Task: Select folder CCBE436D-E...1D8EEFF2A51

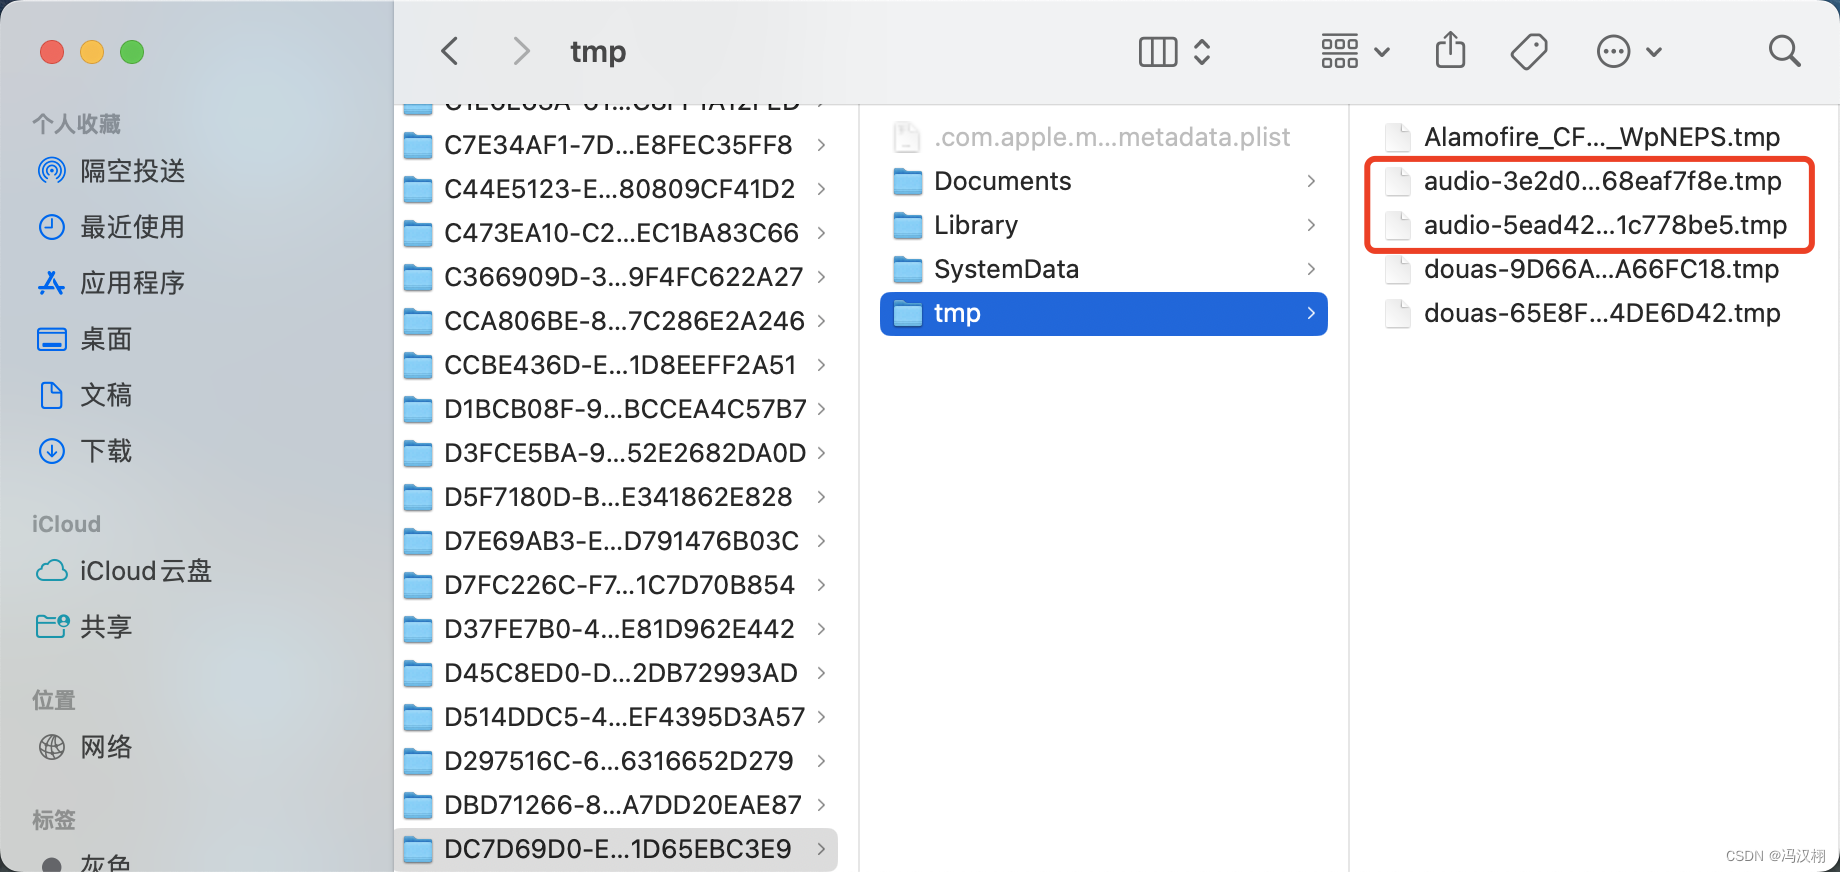Action: [616, 365]
